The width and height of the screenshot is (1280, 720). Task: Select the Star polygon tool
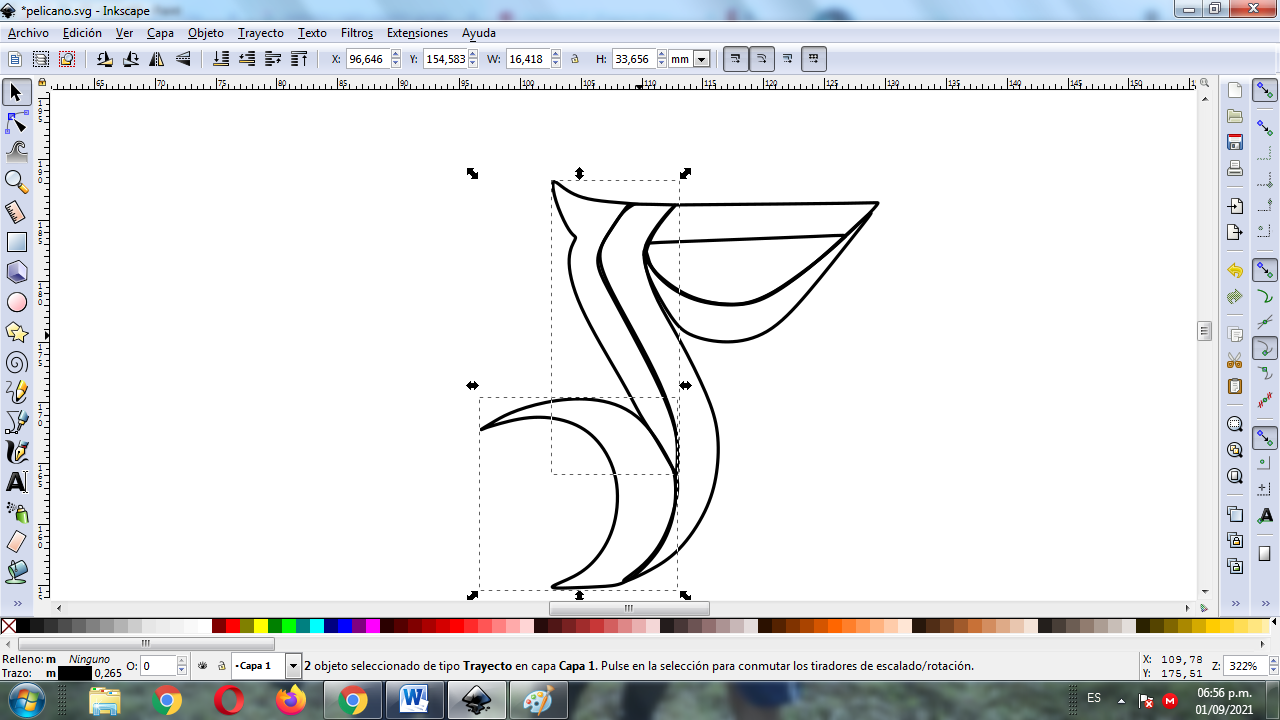[x=16, y=332]
